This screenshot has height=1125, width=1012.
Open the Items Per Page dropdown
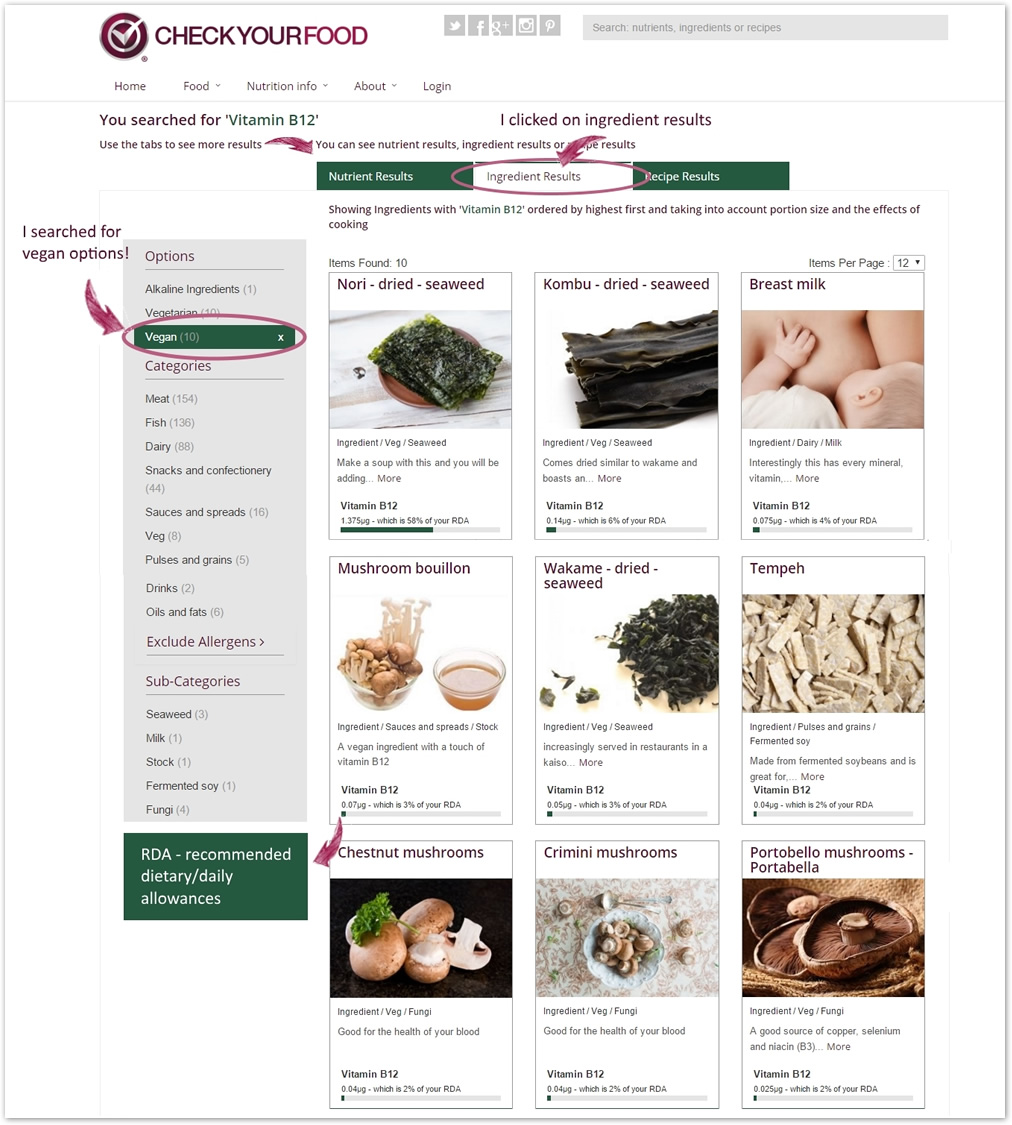[909, 263]
